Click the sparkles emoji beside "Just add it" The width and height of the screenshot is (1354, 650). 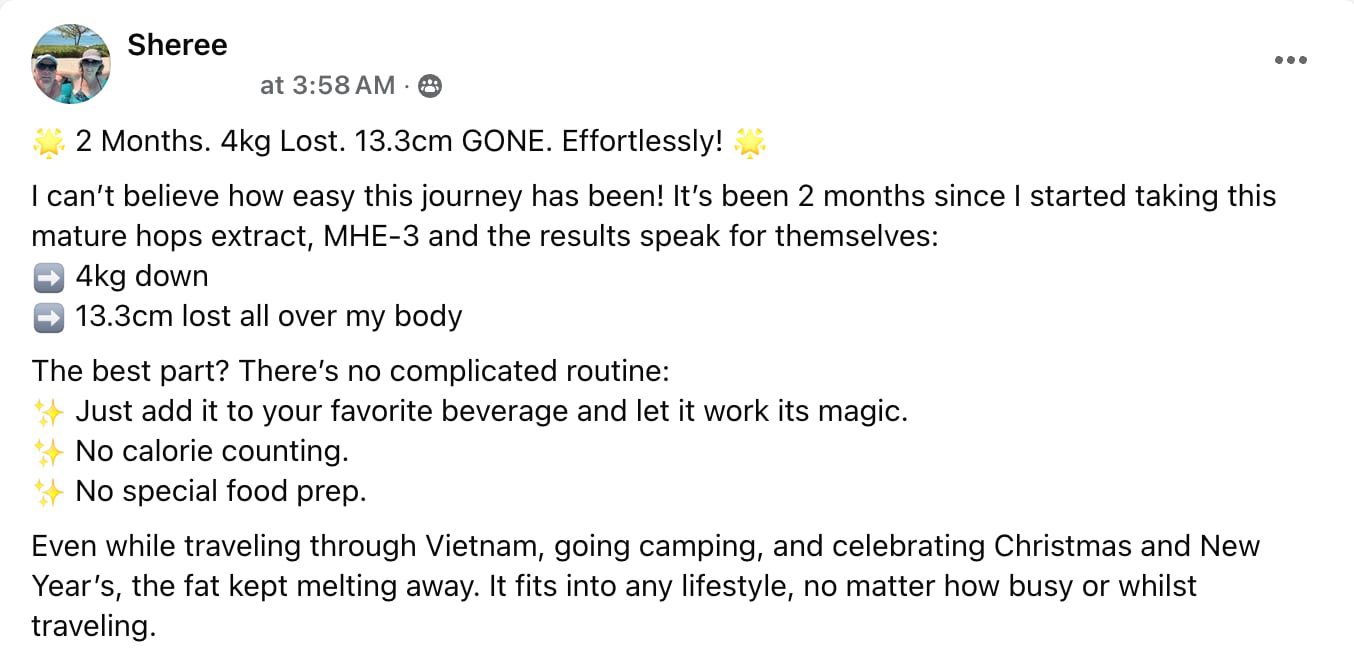48,412
